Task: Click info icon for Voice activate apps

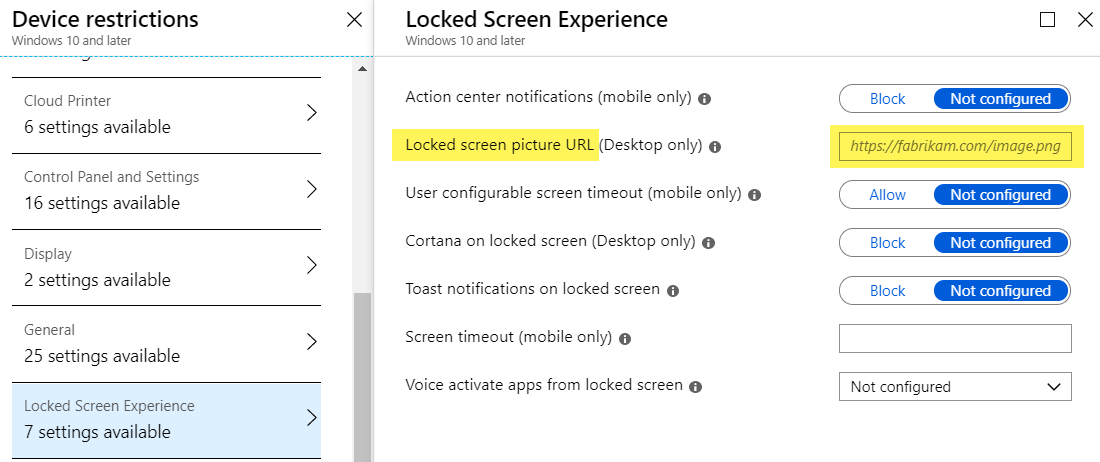Action: 696,387
